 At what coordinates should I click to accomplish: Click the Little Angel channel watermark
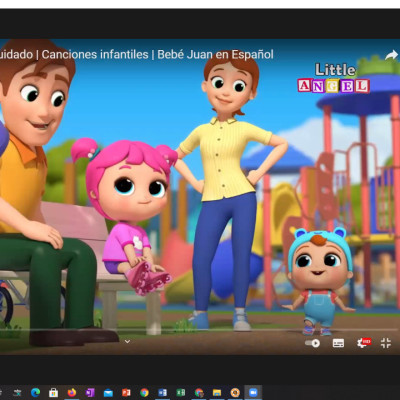[x=334, y=78]
